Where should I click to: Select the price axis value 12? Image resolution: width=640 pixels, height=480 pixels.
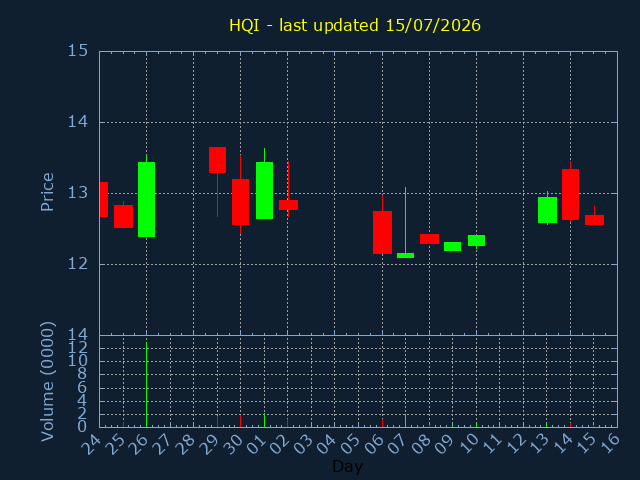(78, 264)
